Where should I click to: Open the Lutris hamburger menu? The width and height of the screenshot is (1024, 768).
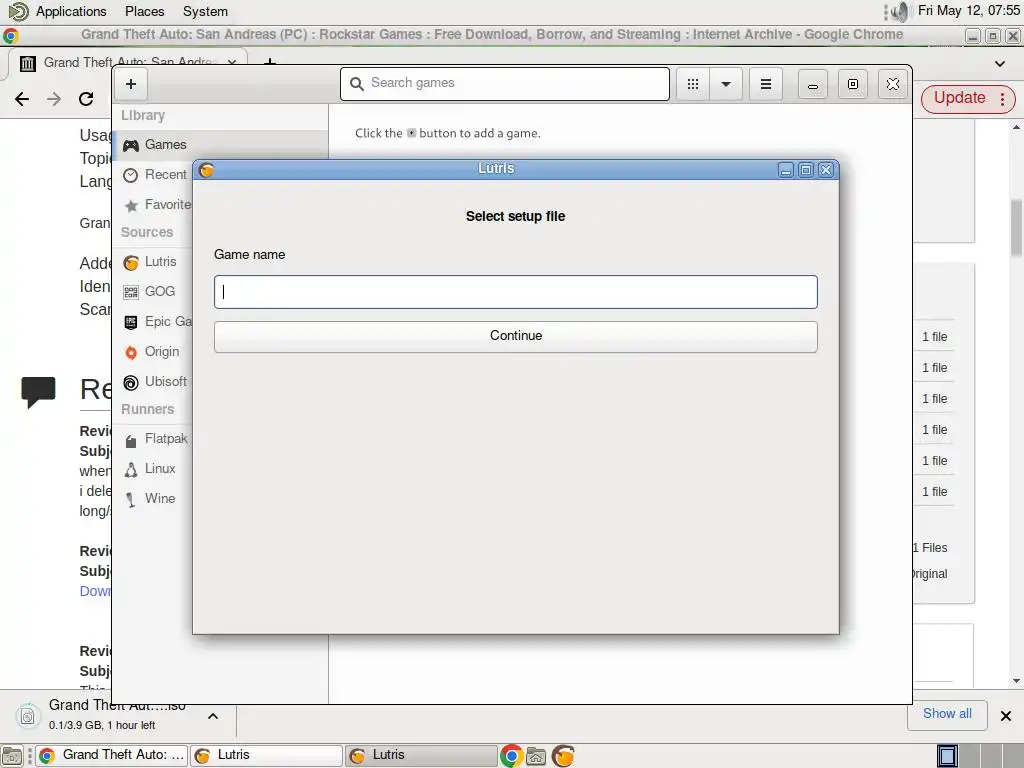(x=766, y=84)
